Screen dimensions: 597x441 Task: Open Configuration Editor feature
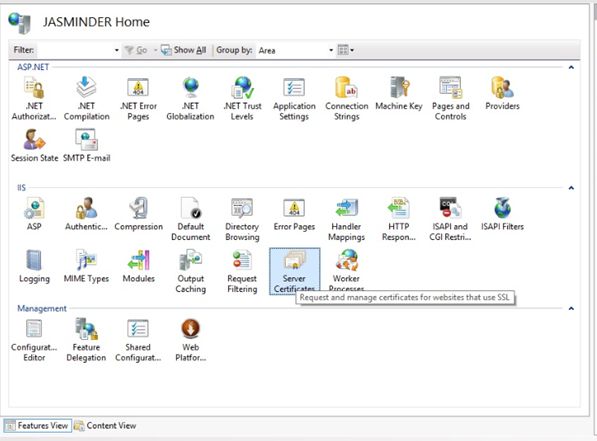point(34,340)
